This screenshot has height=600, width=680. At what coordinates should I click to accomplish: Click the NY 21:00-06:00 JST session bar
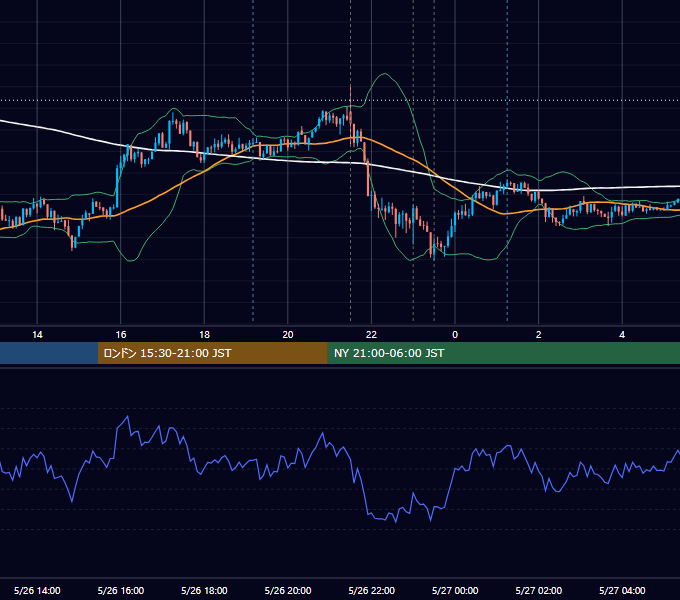click(x=503, y=353)
